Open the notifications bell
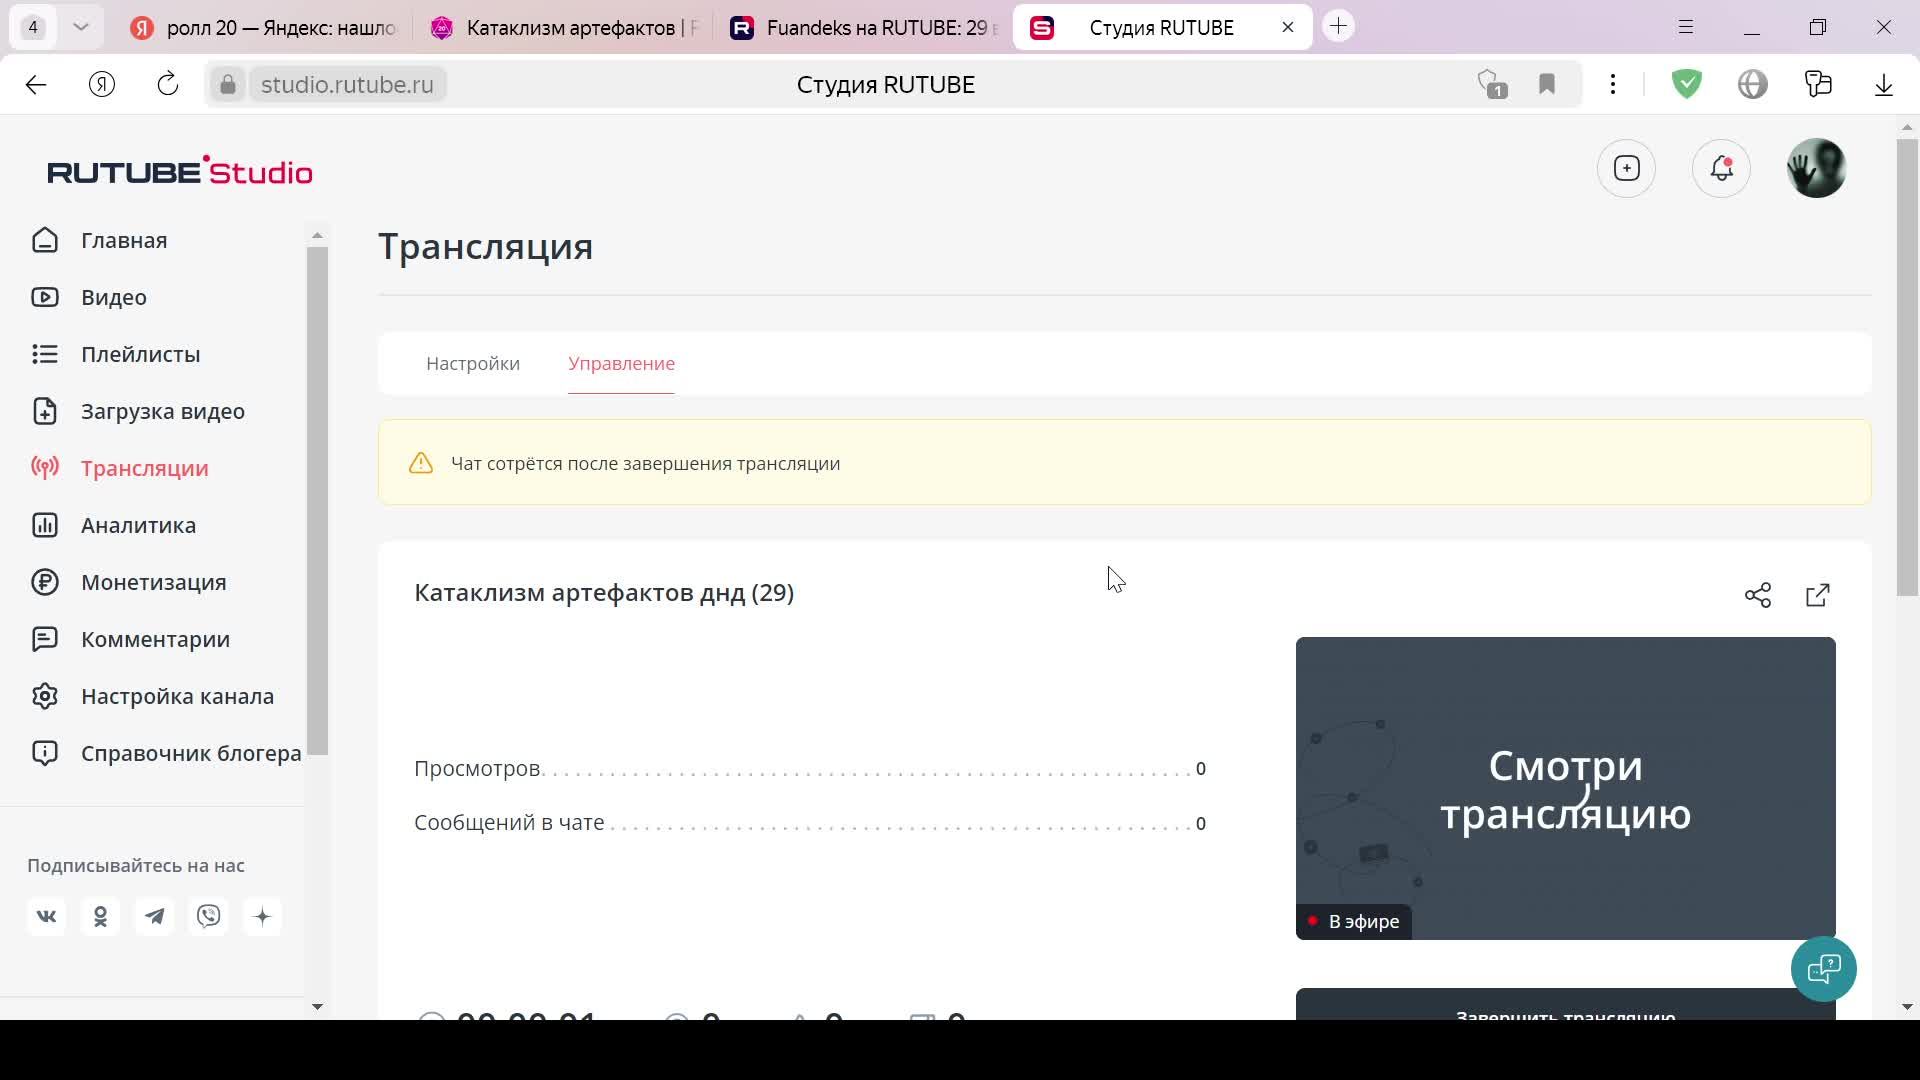 pos(1720,168)
